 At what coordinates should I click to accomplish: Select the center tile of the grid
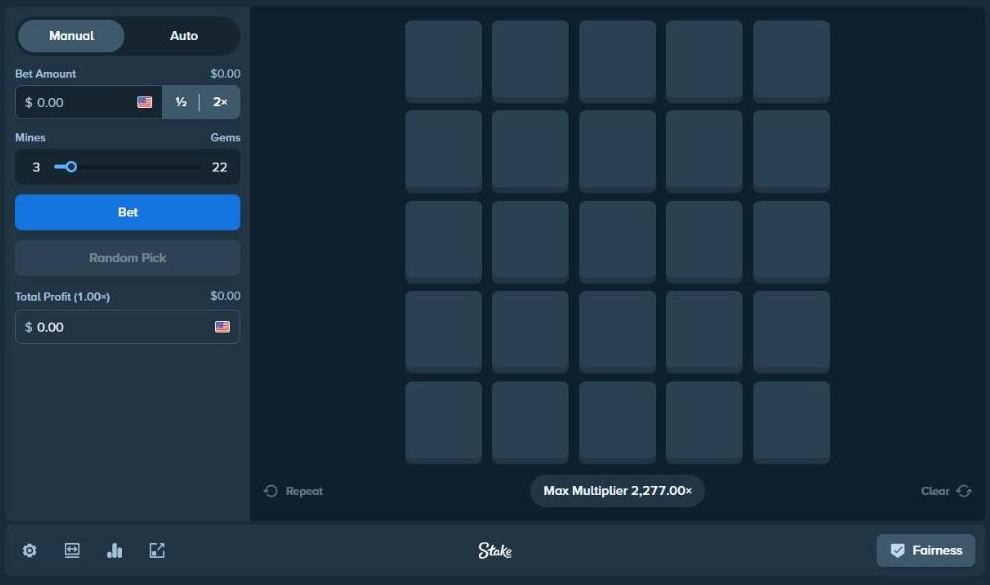tap(617, 242)
